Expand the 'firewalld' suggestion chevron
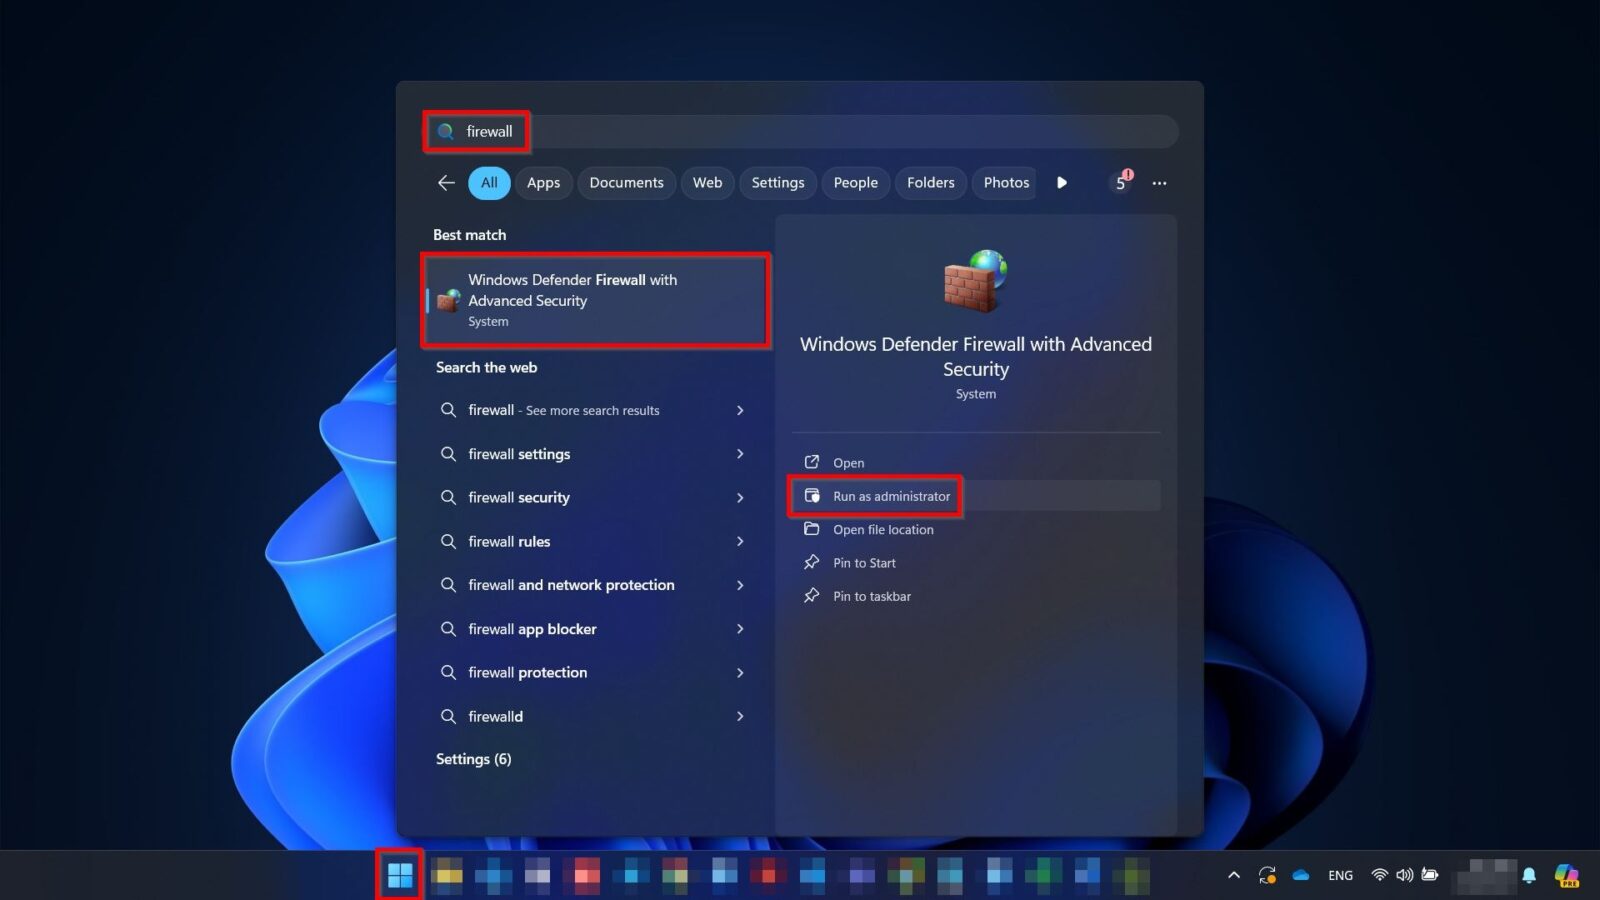This screenshot has height=900, width=1600. click(x=740, y=716)
